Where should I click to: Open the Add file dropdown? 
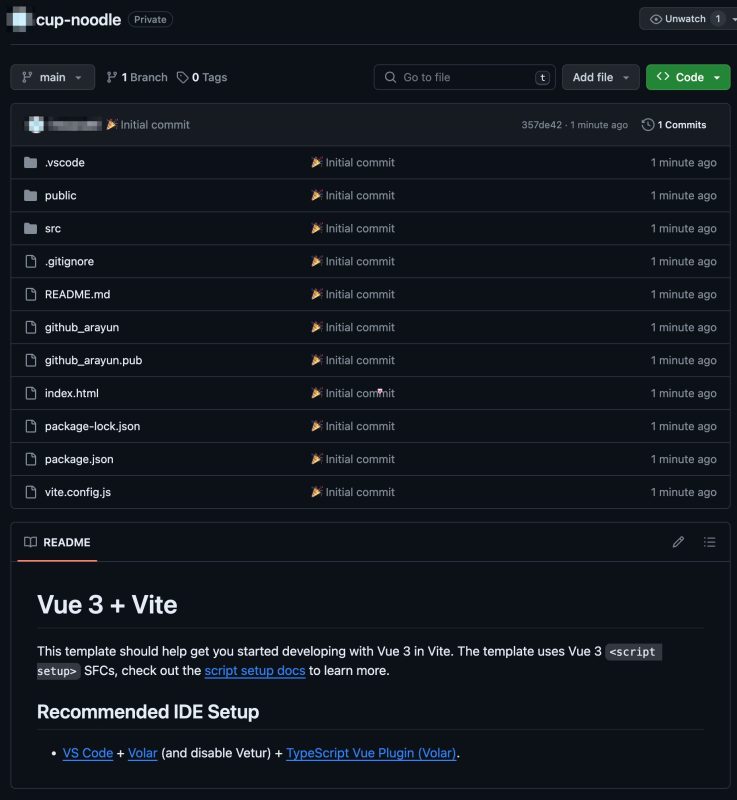click(601, 77)
